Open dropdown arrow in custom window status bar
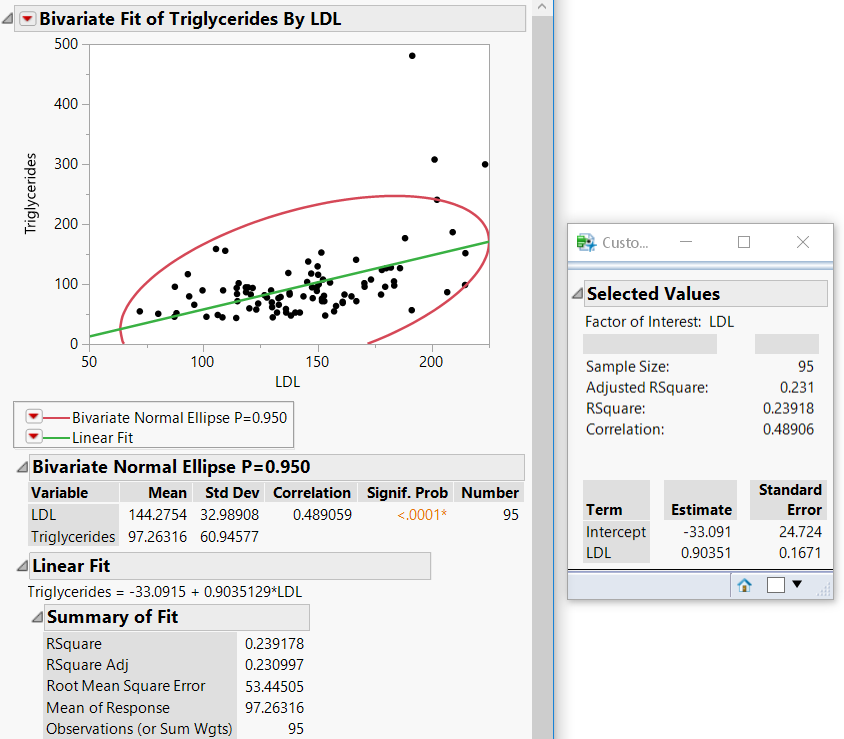844x739 pixels. click(x=797, y=585)
